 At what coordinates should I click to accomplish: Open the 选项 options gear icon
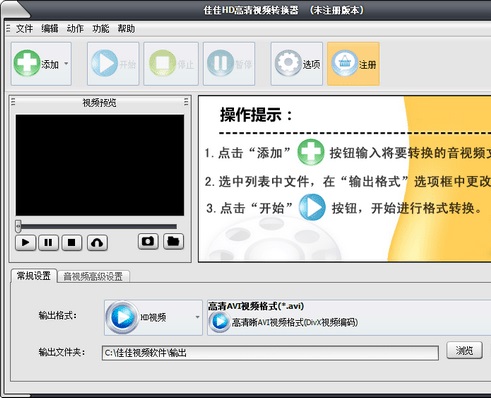click(288, 63)
